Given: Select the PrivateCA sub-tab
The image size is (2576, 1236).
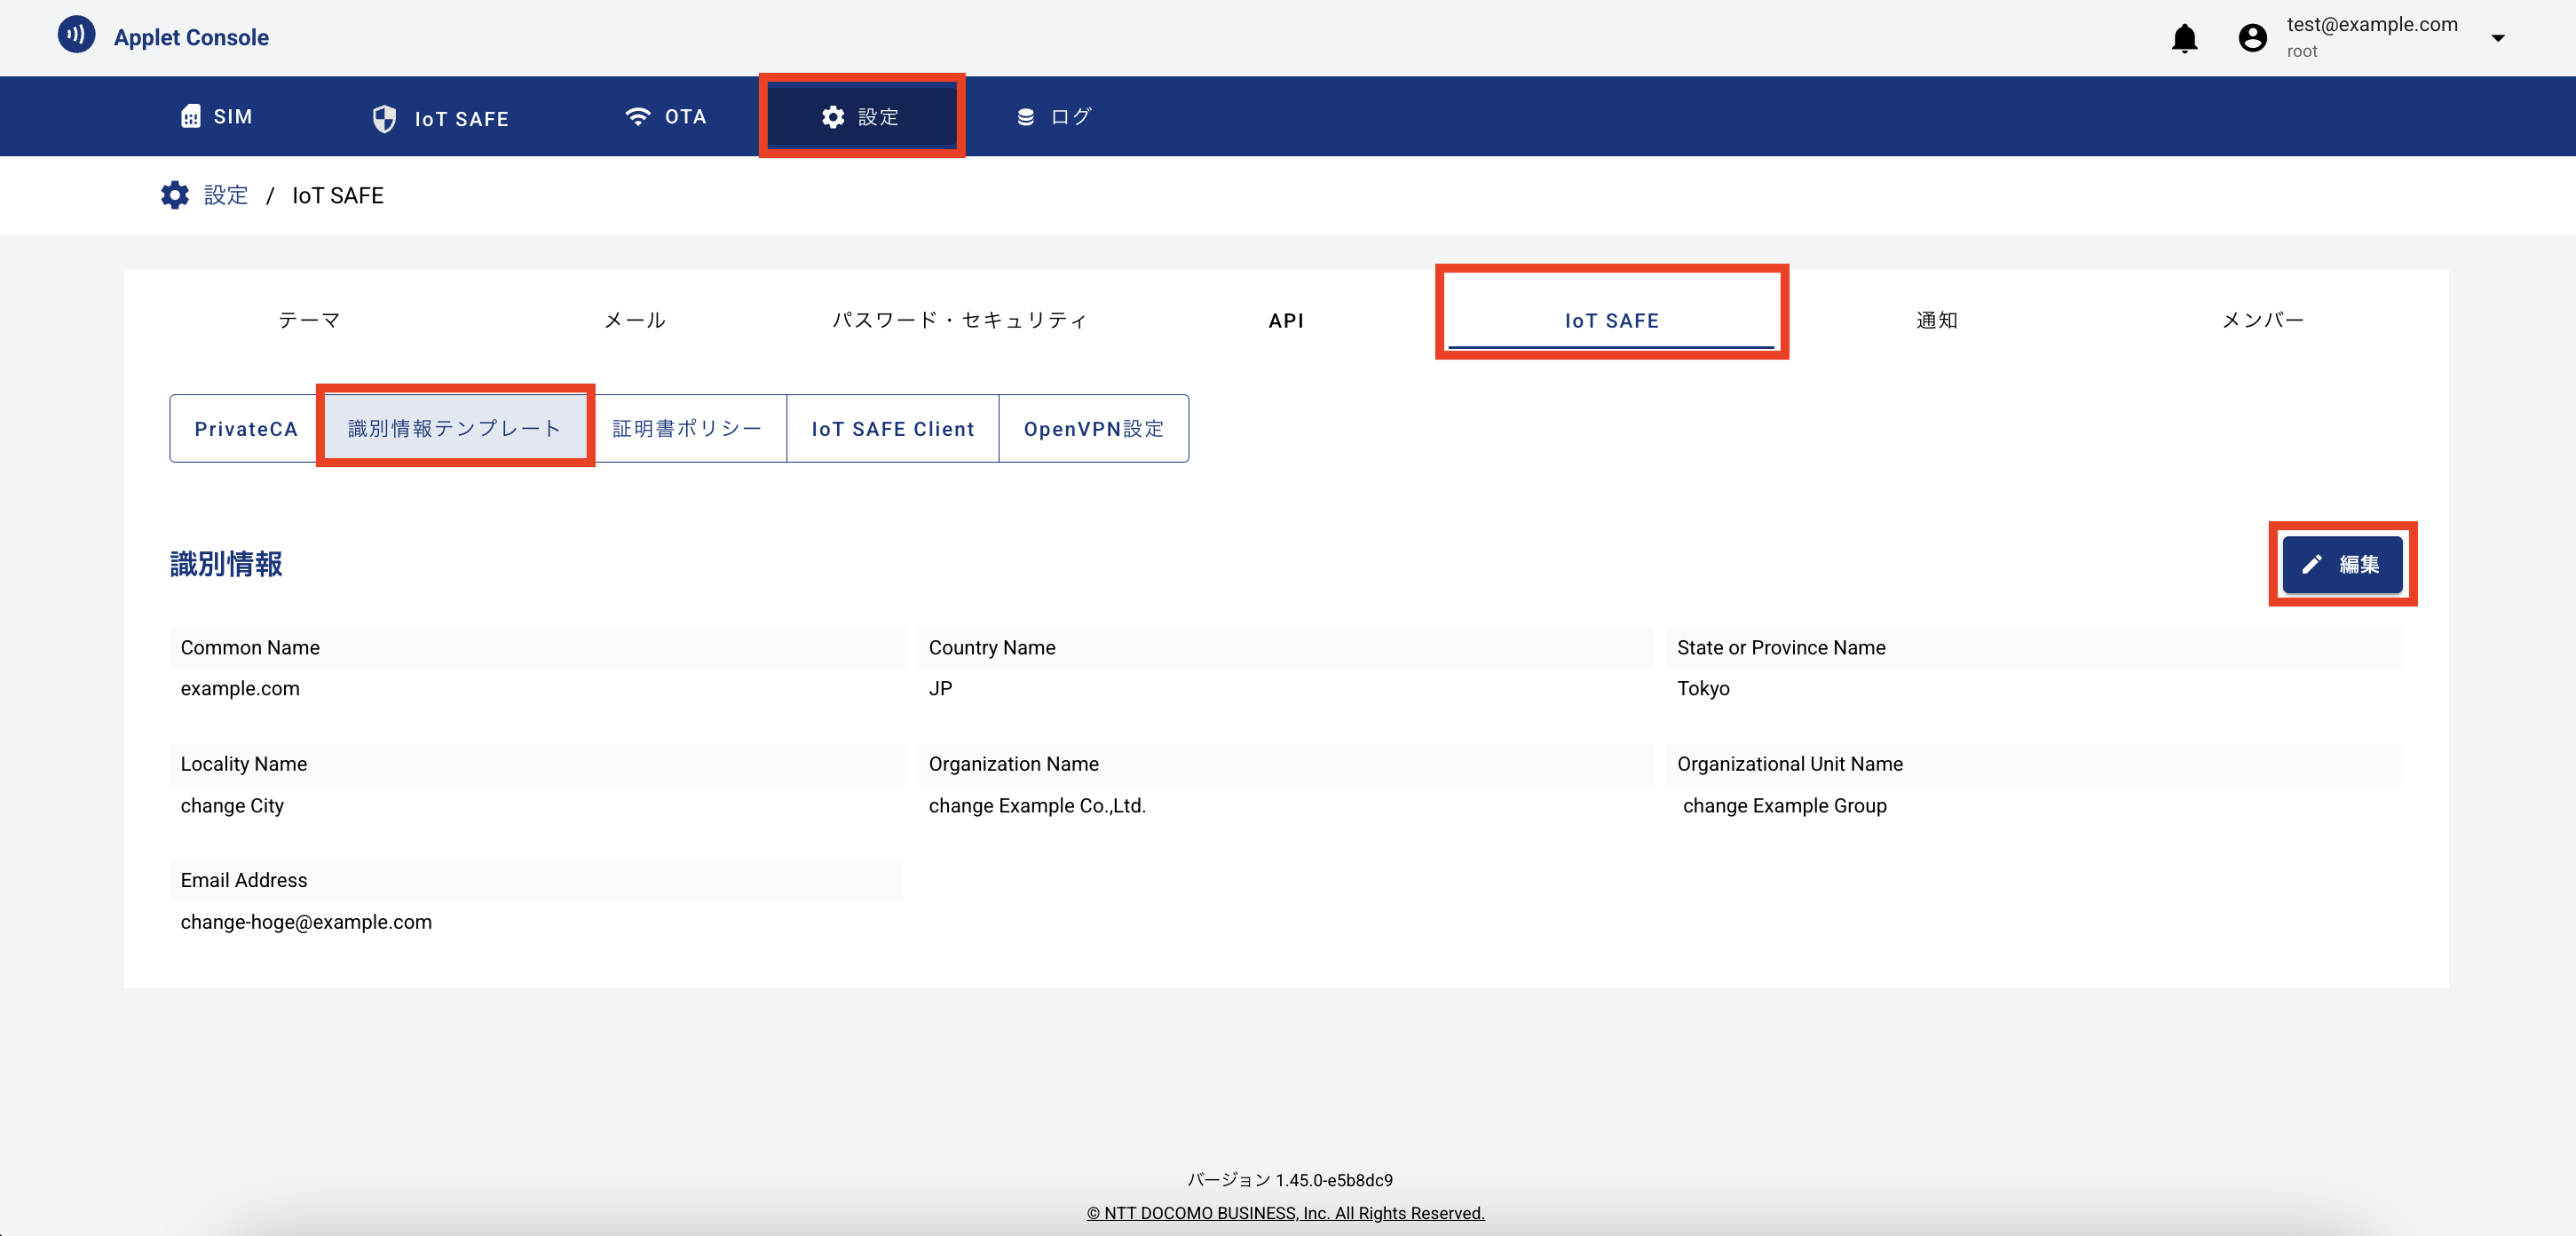Looking at the screenshot, I should pyautogui.click(x=245, y=429).
